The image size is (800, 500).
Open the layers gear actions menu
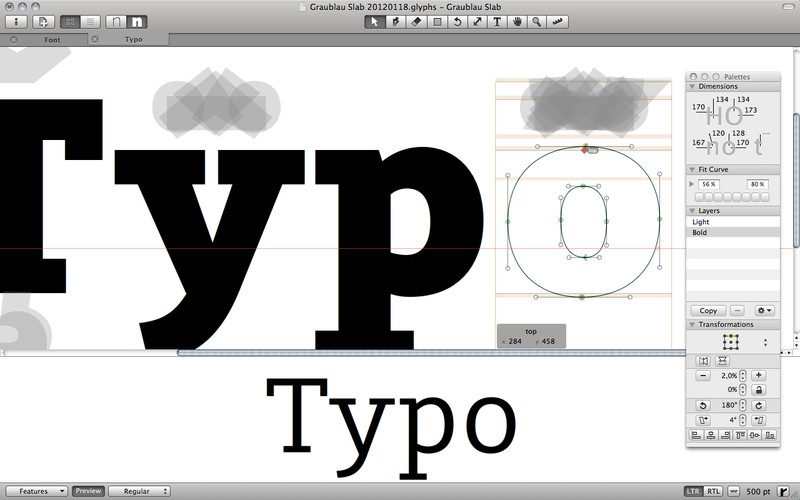point(763,311)
